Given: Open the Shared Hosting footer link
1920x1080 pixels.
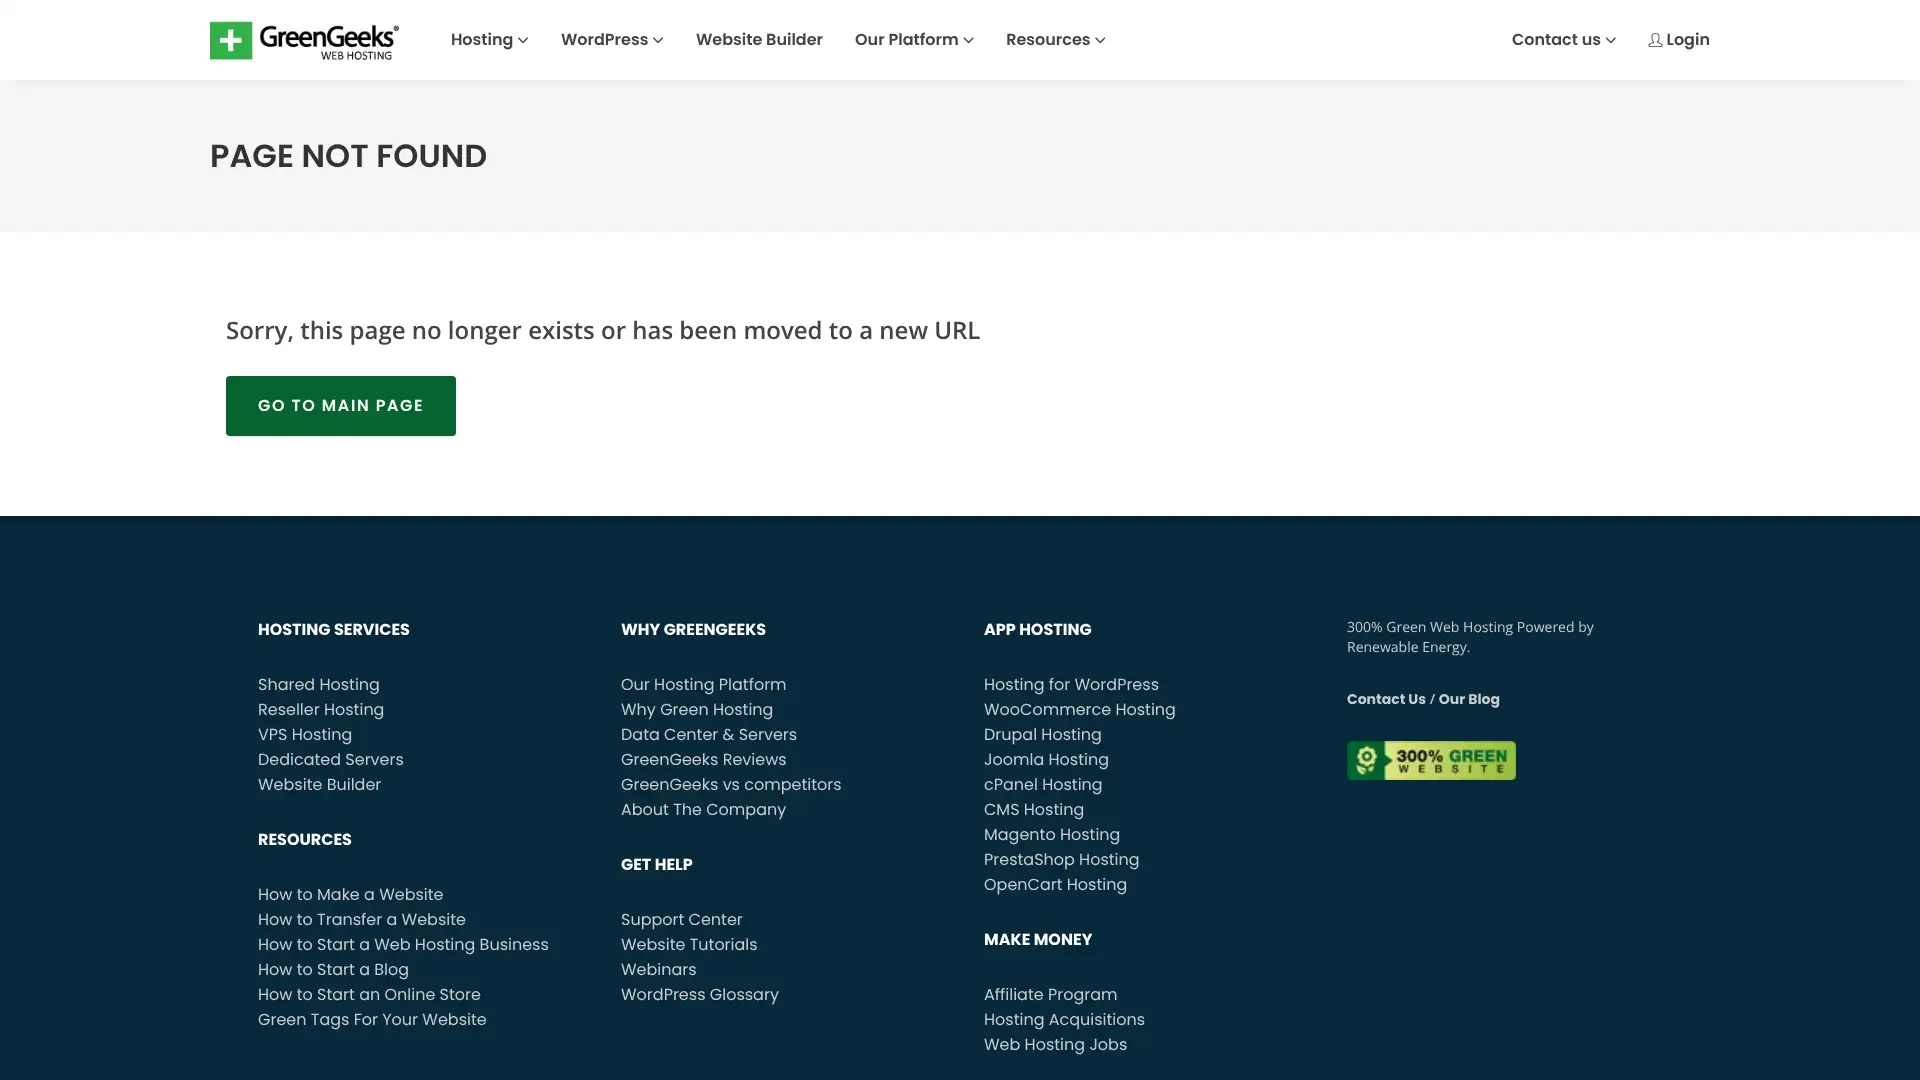Looking at the screenshot, I should click(x=319, y=685).
